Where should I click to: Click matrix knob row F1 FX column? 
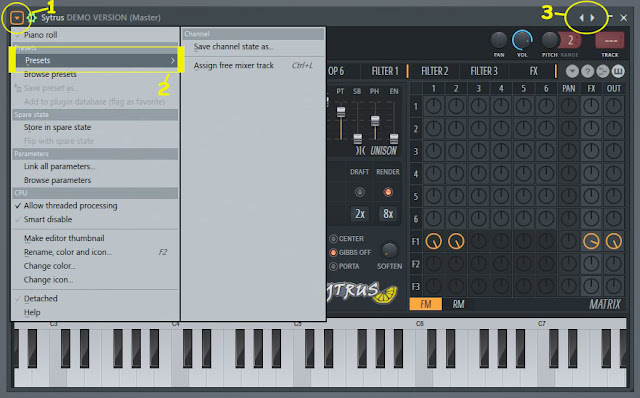tap(591, 242)
